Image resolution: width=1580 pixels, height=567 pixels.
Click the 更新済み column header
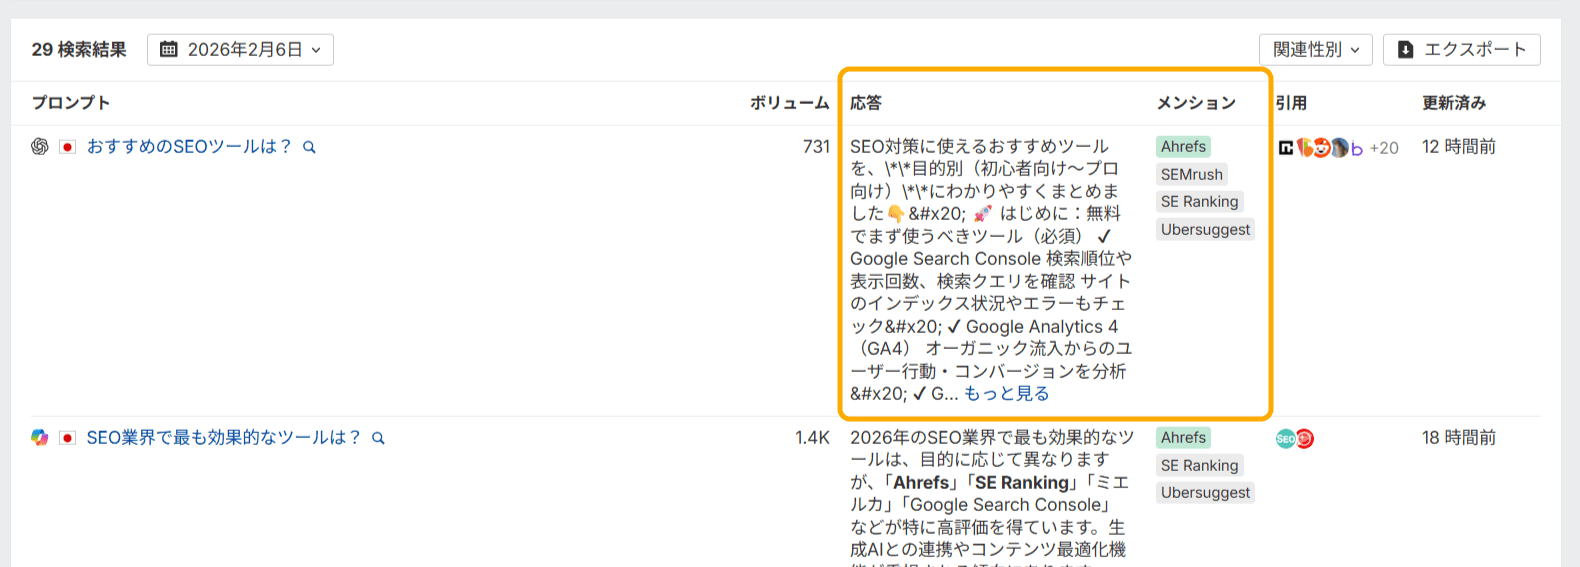point(1453,103)
